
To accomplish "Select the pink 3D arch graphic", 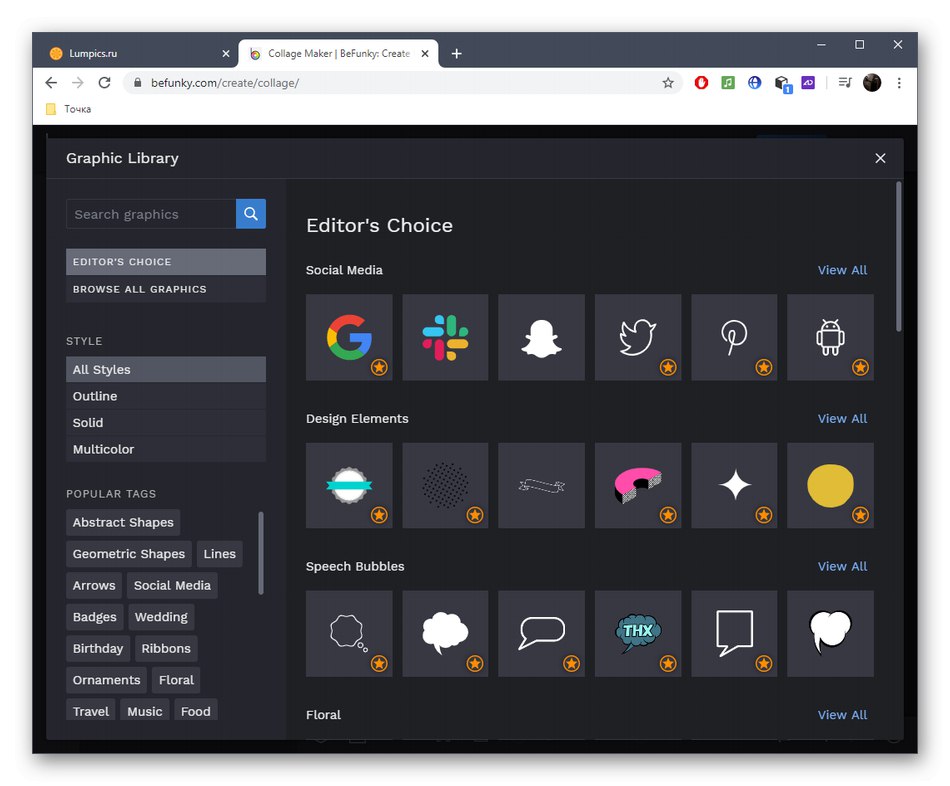I will click(x=638, y=485).
